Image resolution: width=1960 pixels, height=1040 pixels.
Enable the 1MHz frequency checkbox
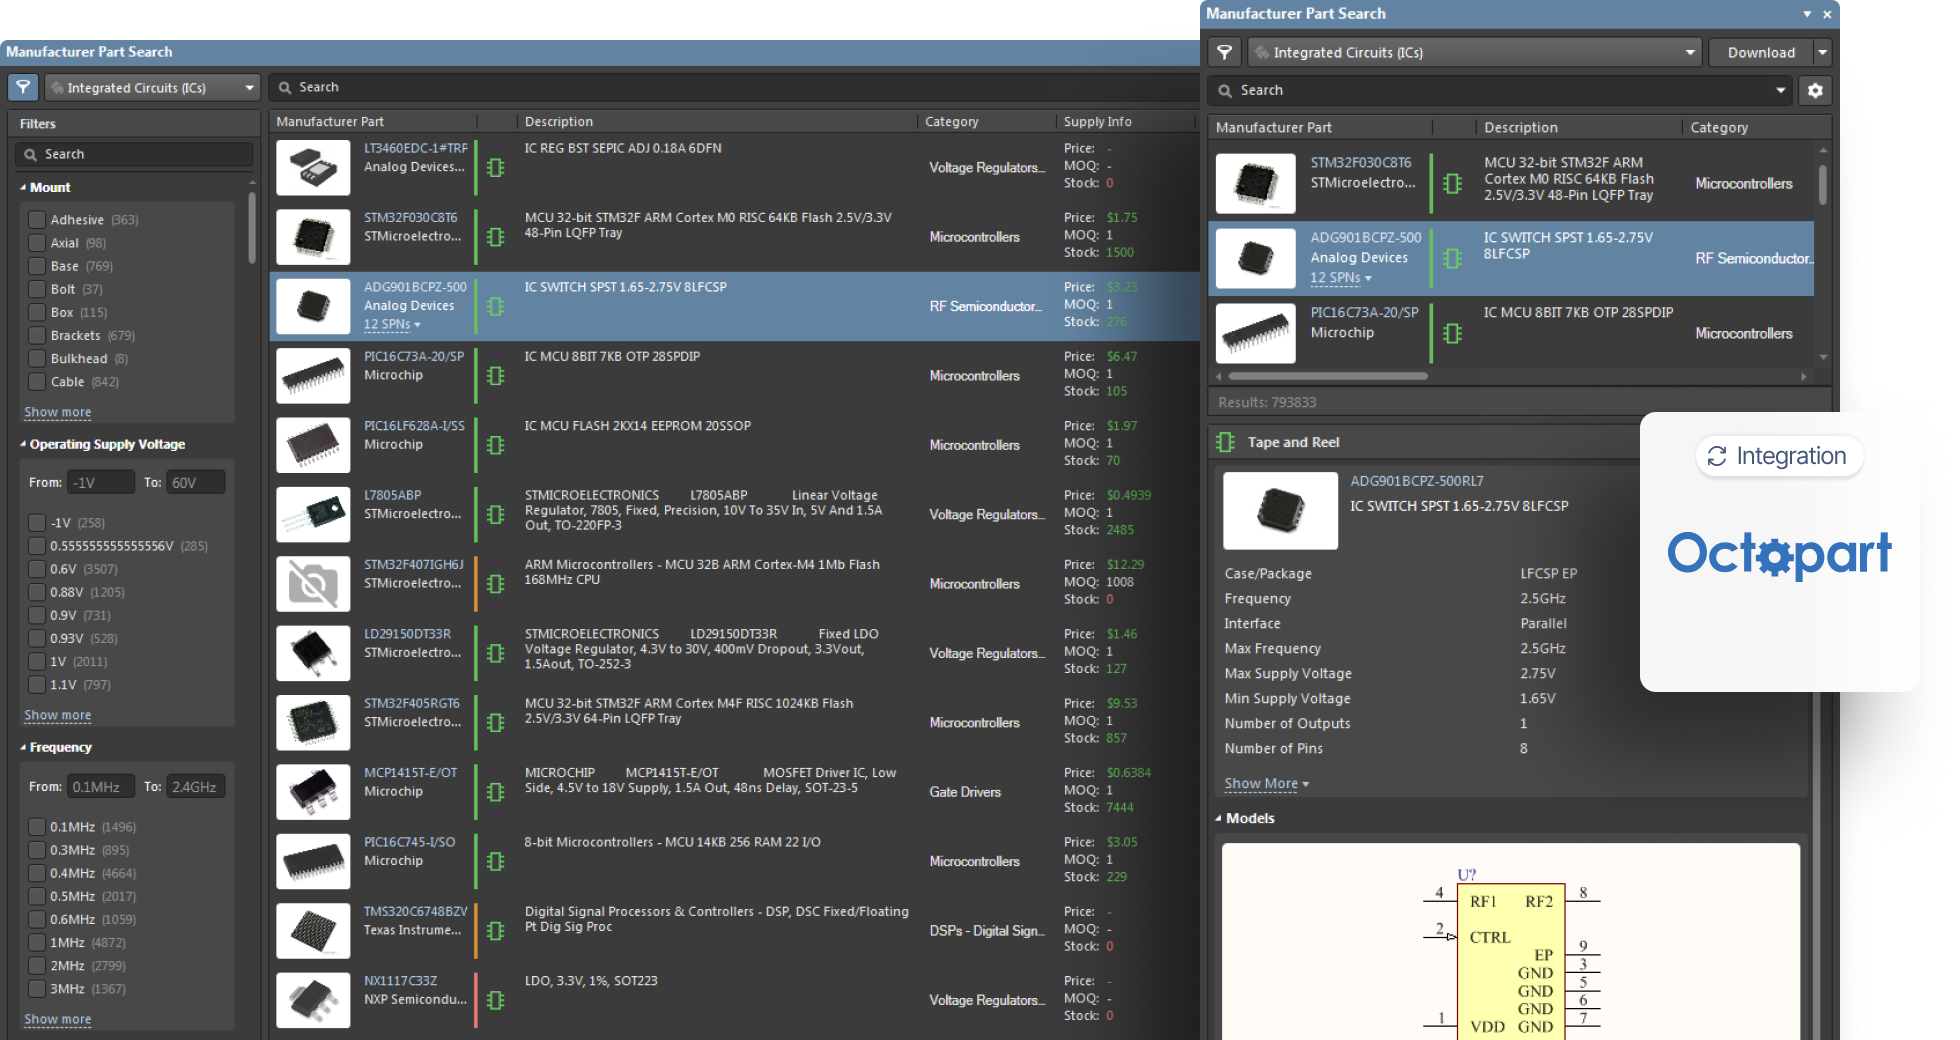pos(37,943)
